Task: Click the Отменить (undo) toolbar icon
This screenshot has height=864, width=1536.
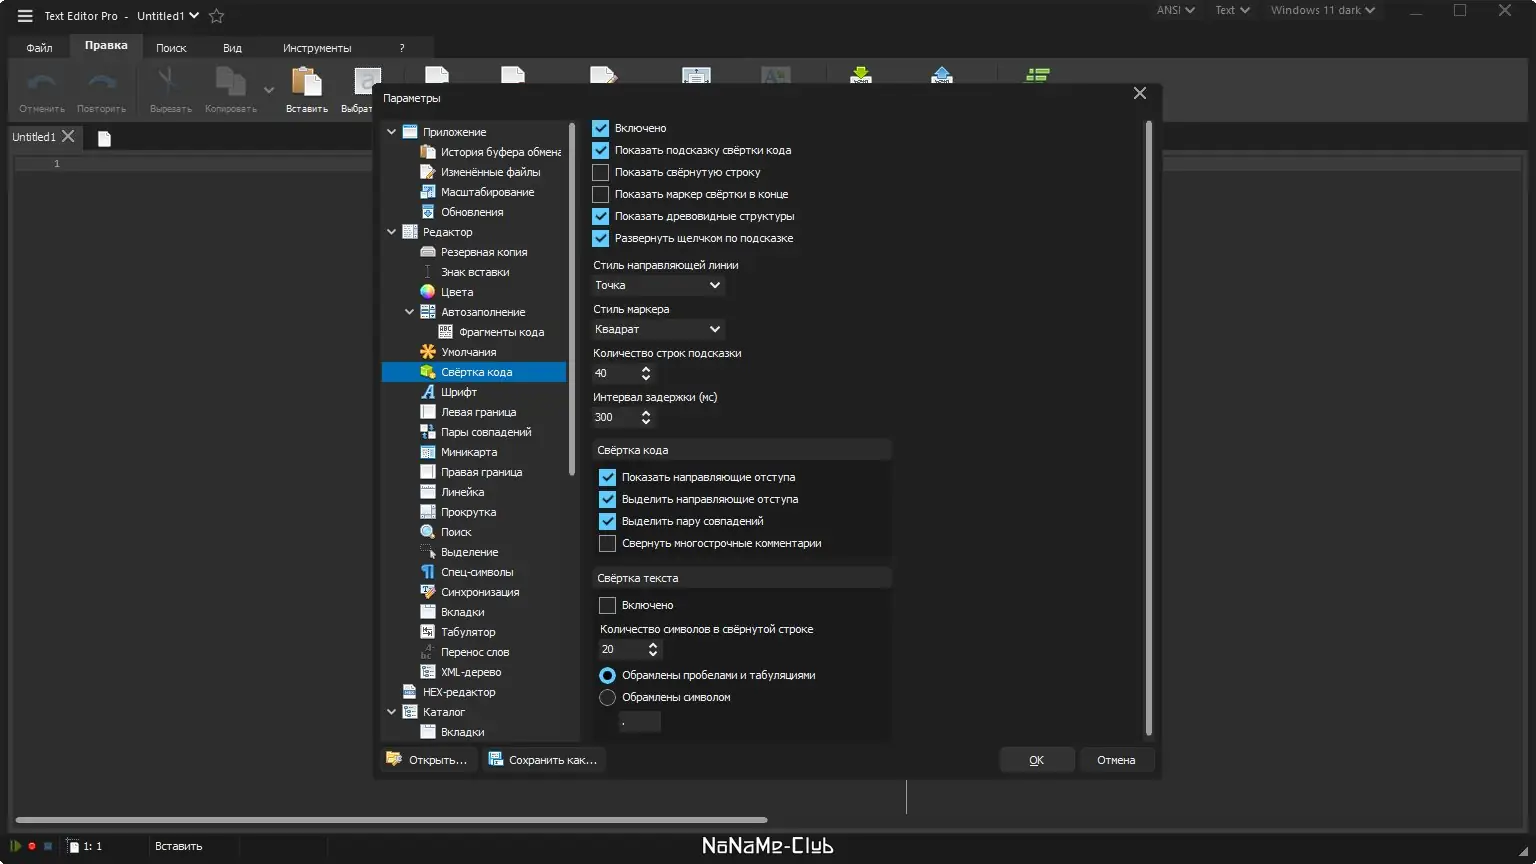Action: point(42,83)
